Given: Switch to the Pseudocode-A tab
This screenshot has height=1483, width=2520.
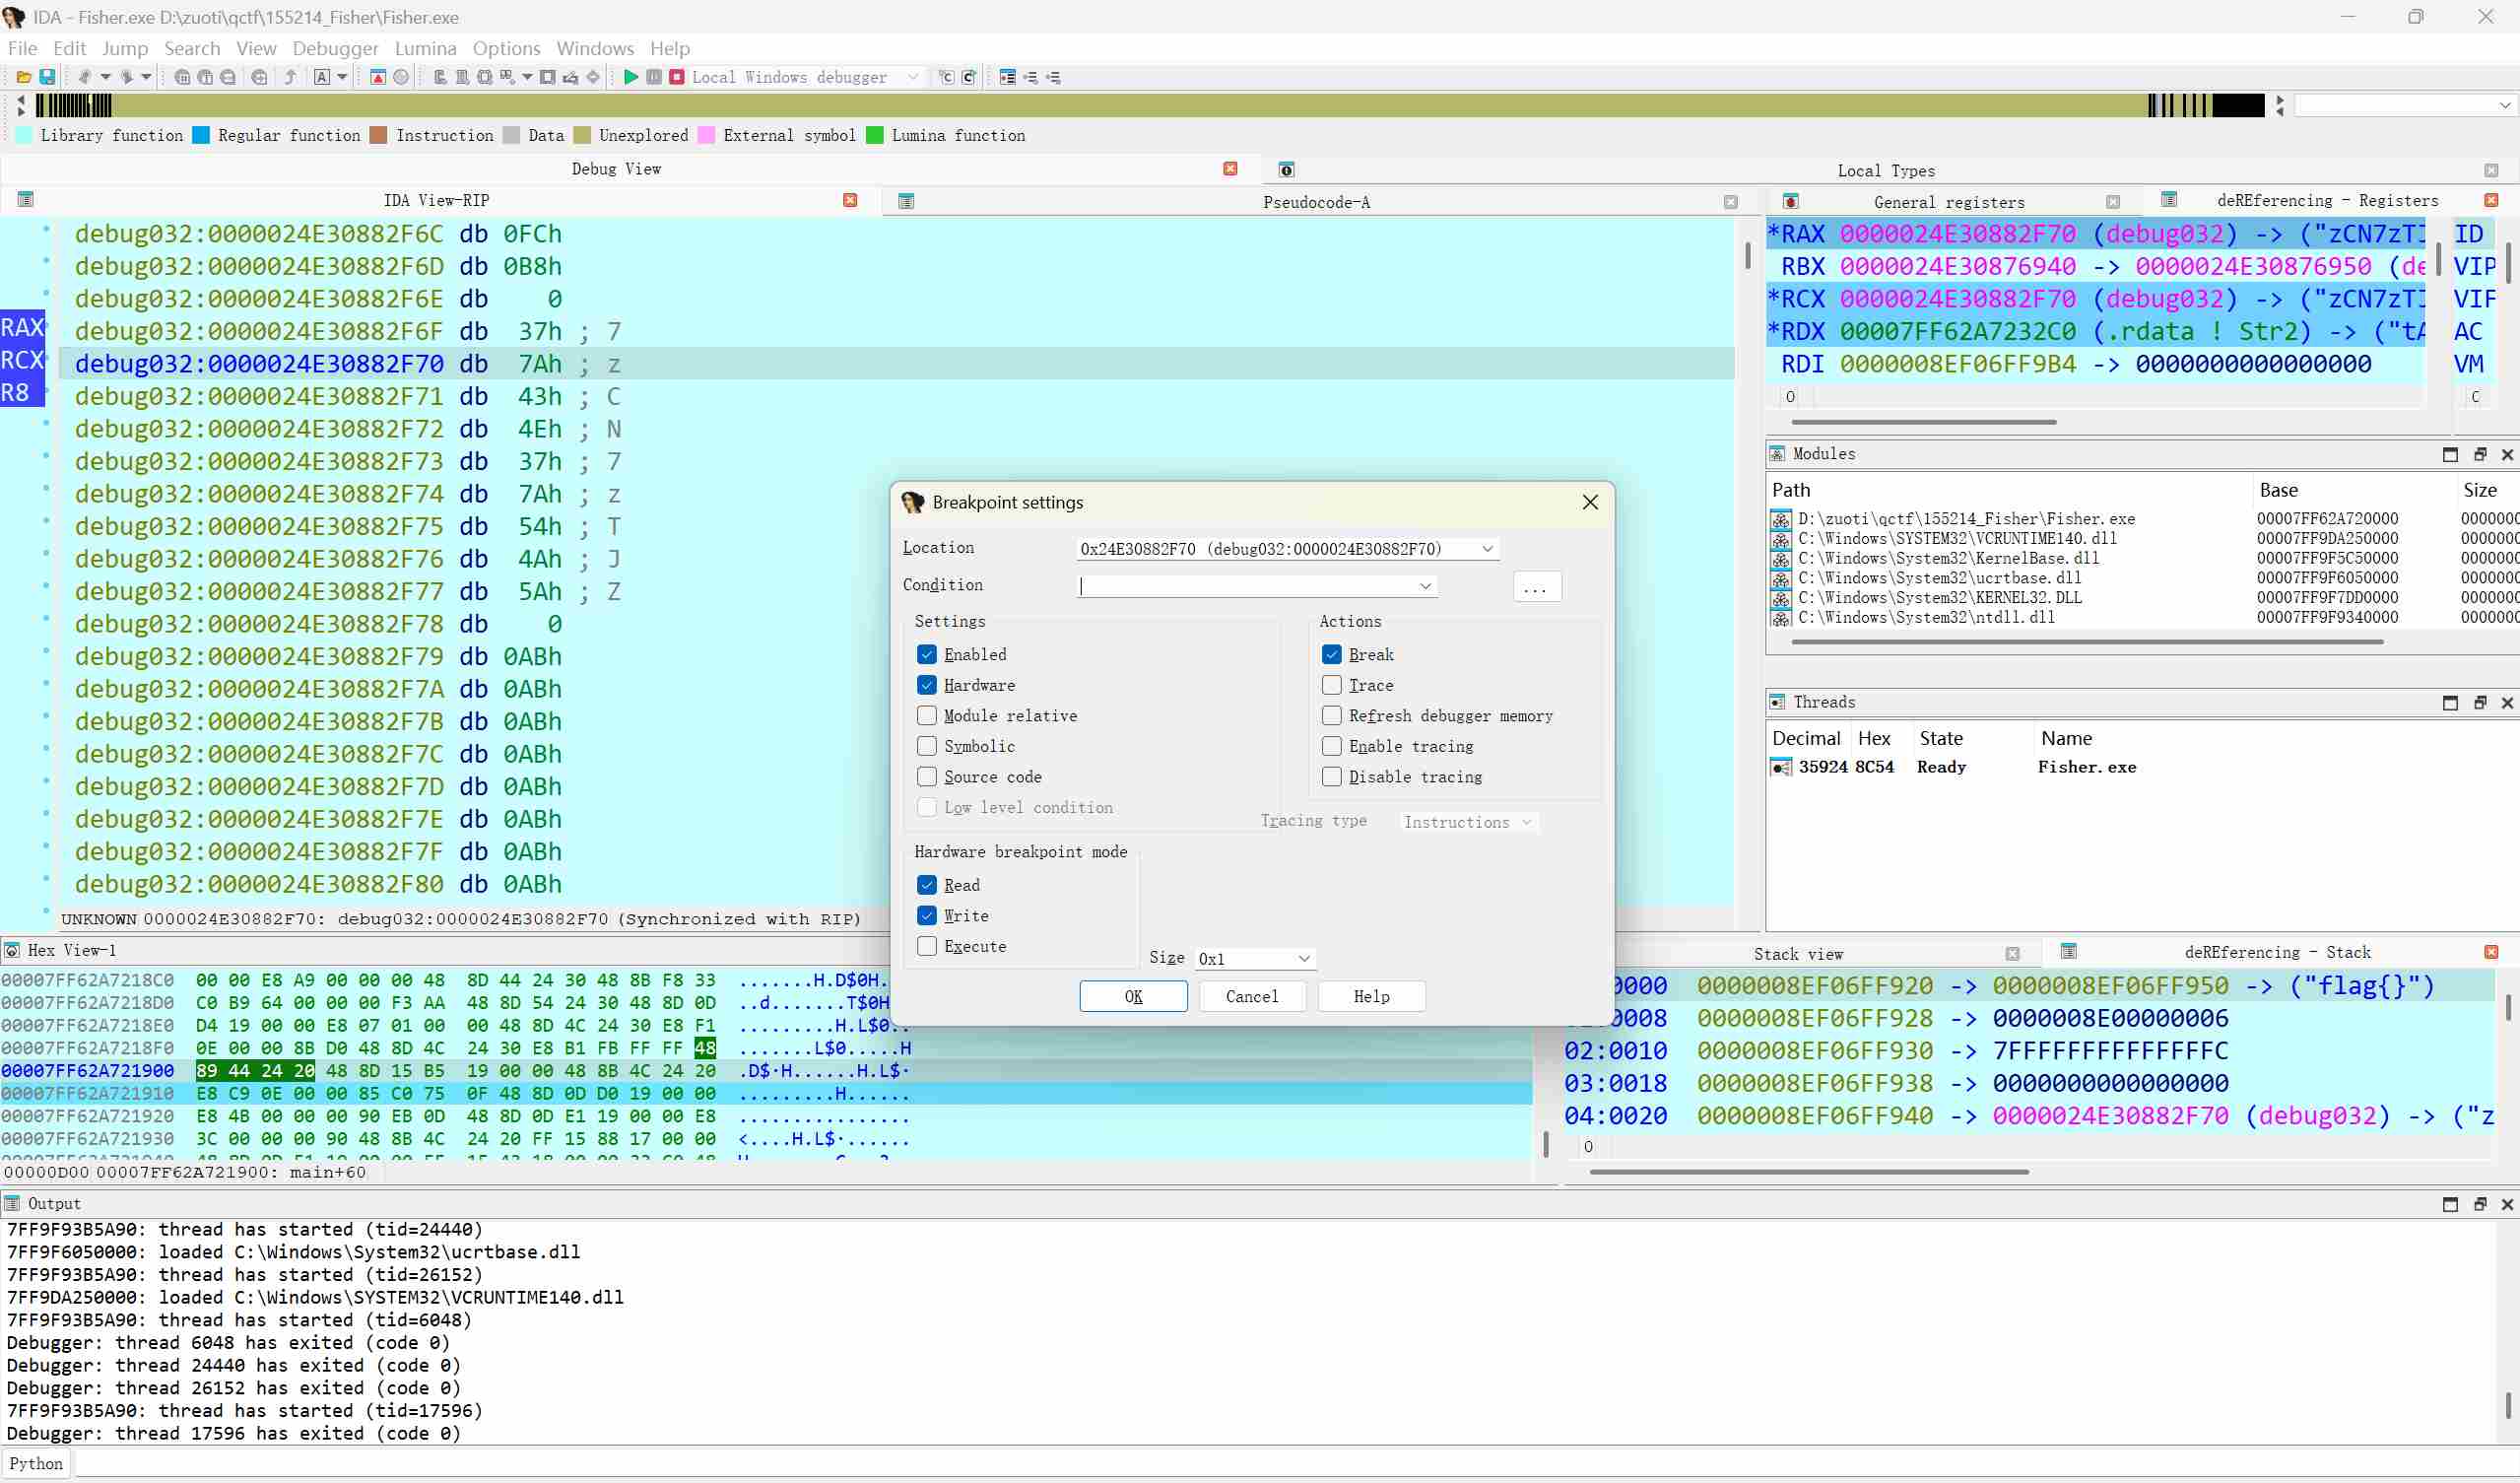Looking at the screenshot, I should [1316, 202].
